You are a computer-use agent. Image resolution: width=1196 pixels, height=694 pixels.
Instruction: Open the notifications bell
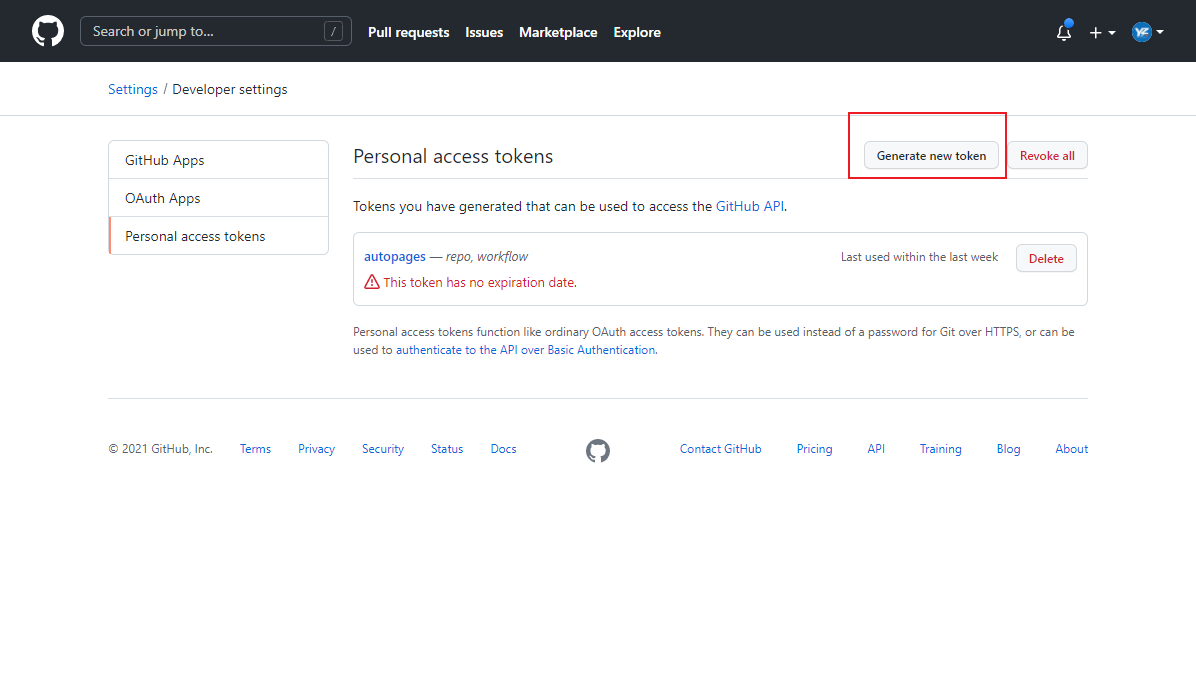coord(1063,32)
